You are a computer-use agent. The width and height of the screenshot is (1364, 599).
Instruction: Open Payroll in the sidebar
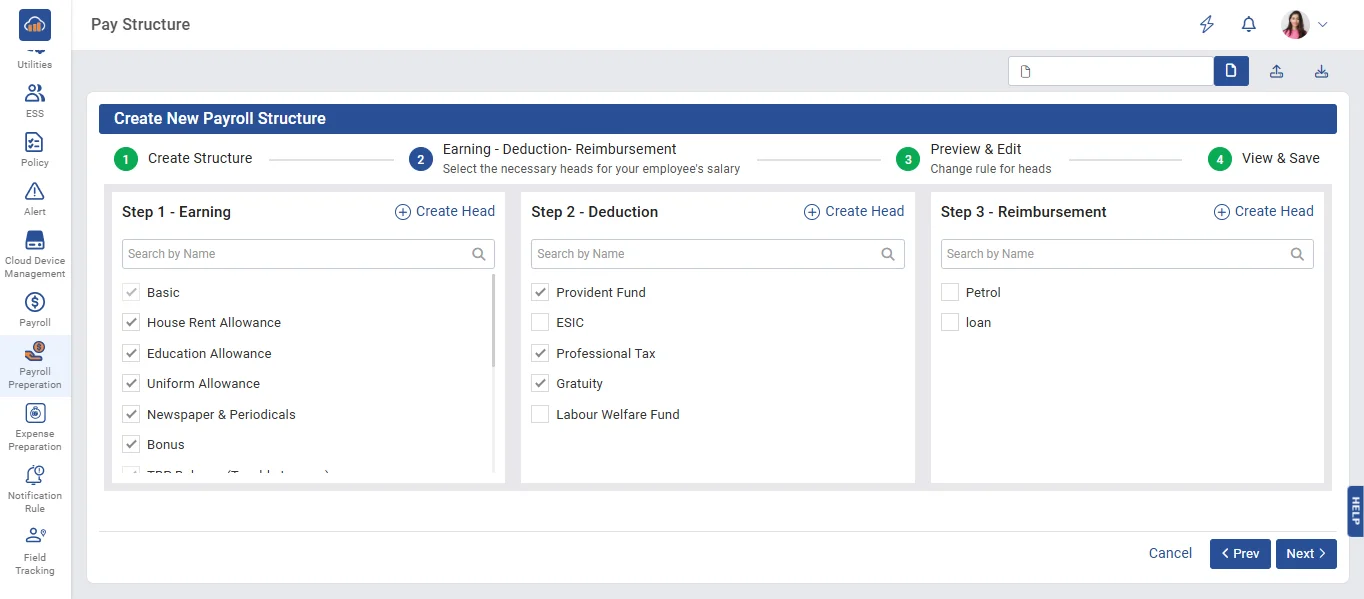[35, 309]
